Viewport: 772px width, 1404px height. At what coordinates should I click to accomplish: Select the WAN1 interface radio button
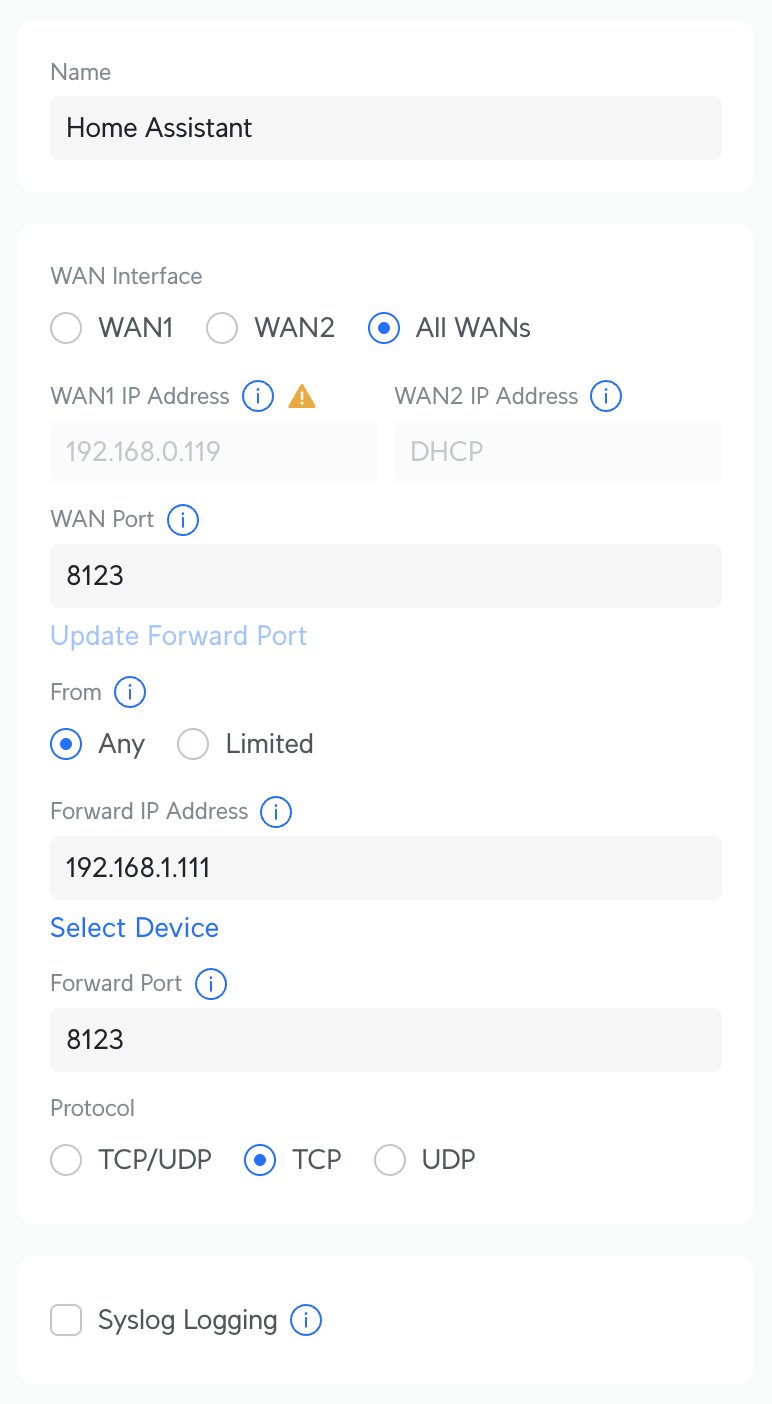click(66, 328)
